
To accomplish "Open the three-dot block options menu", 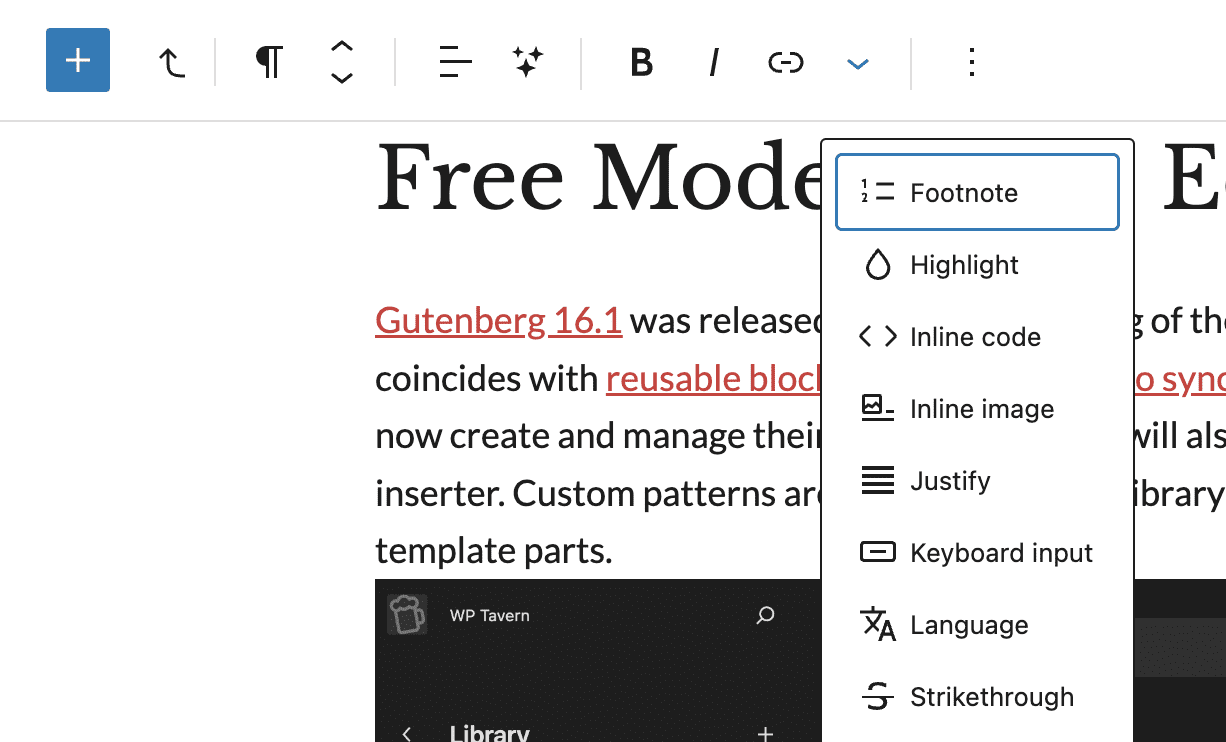I will 971,63.
